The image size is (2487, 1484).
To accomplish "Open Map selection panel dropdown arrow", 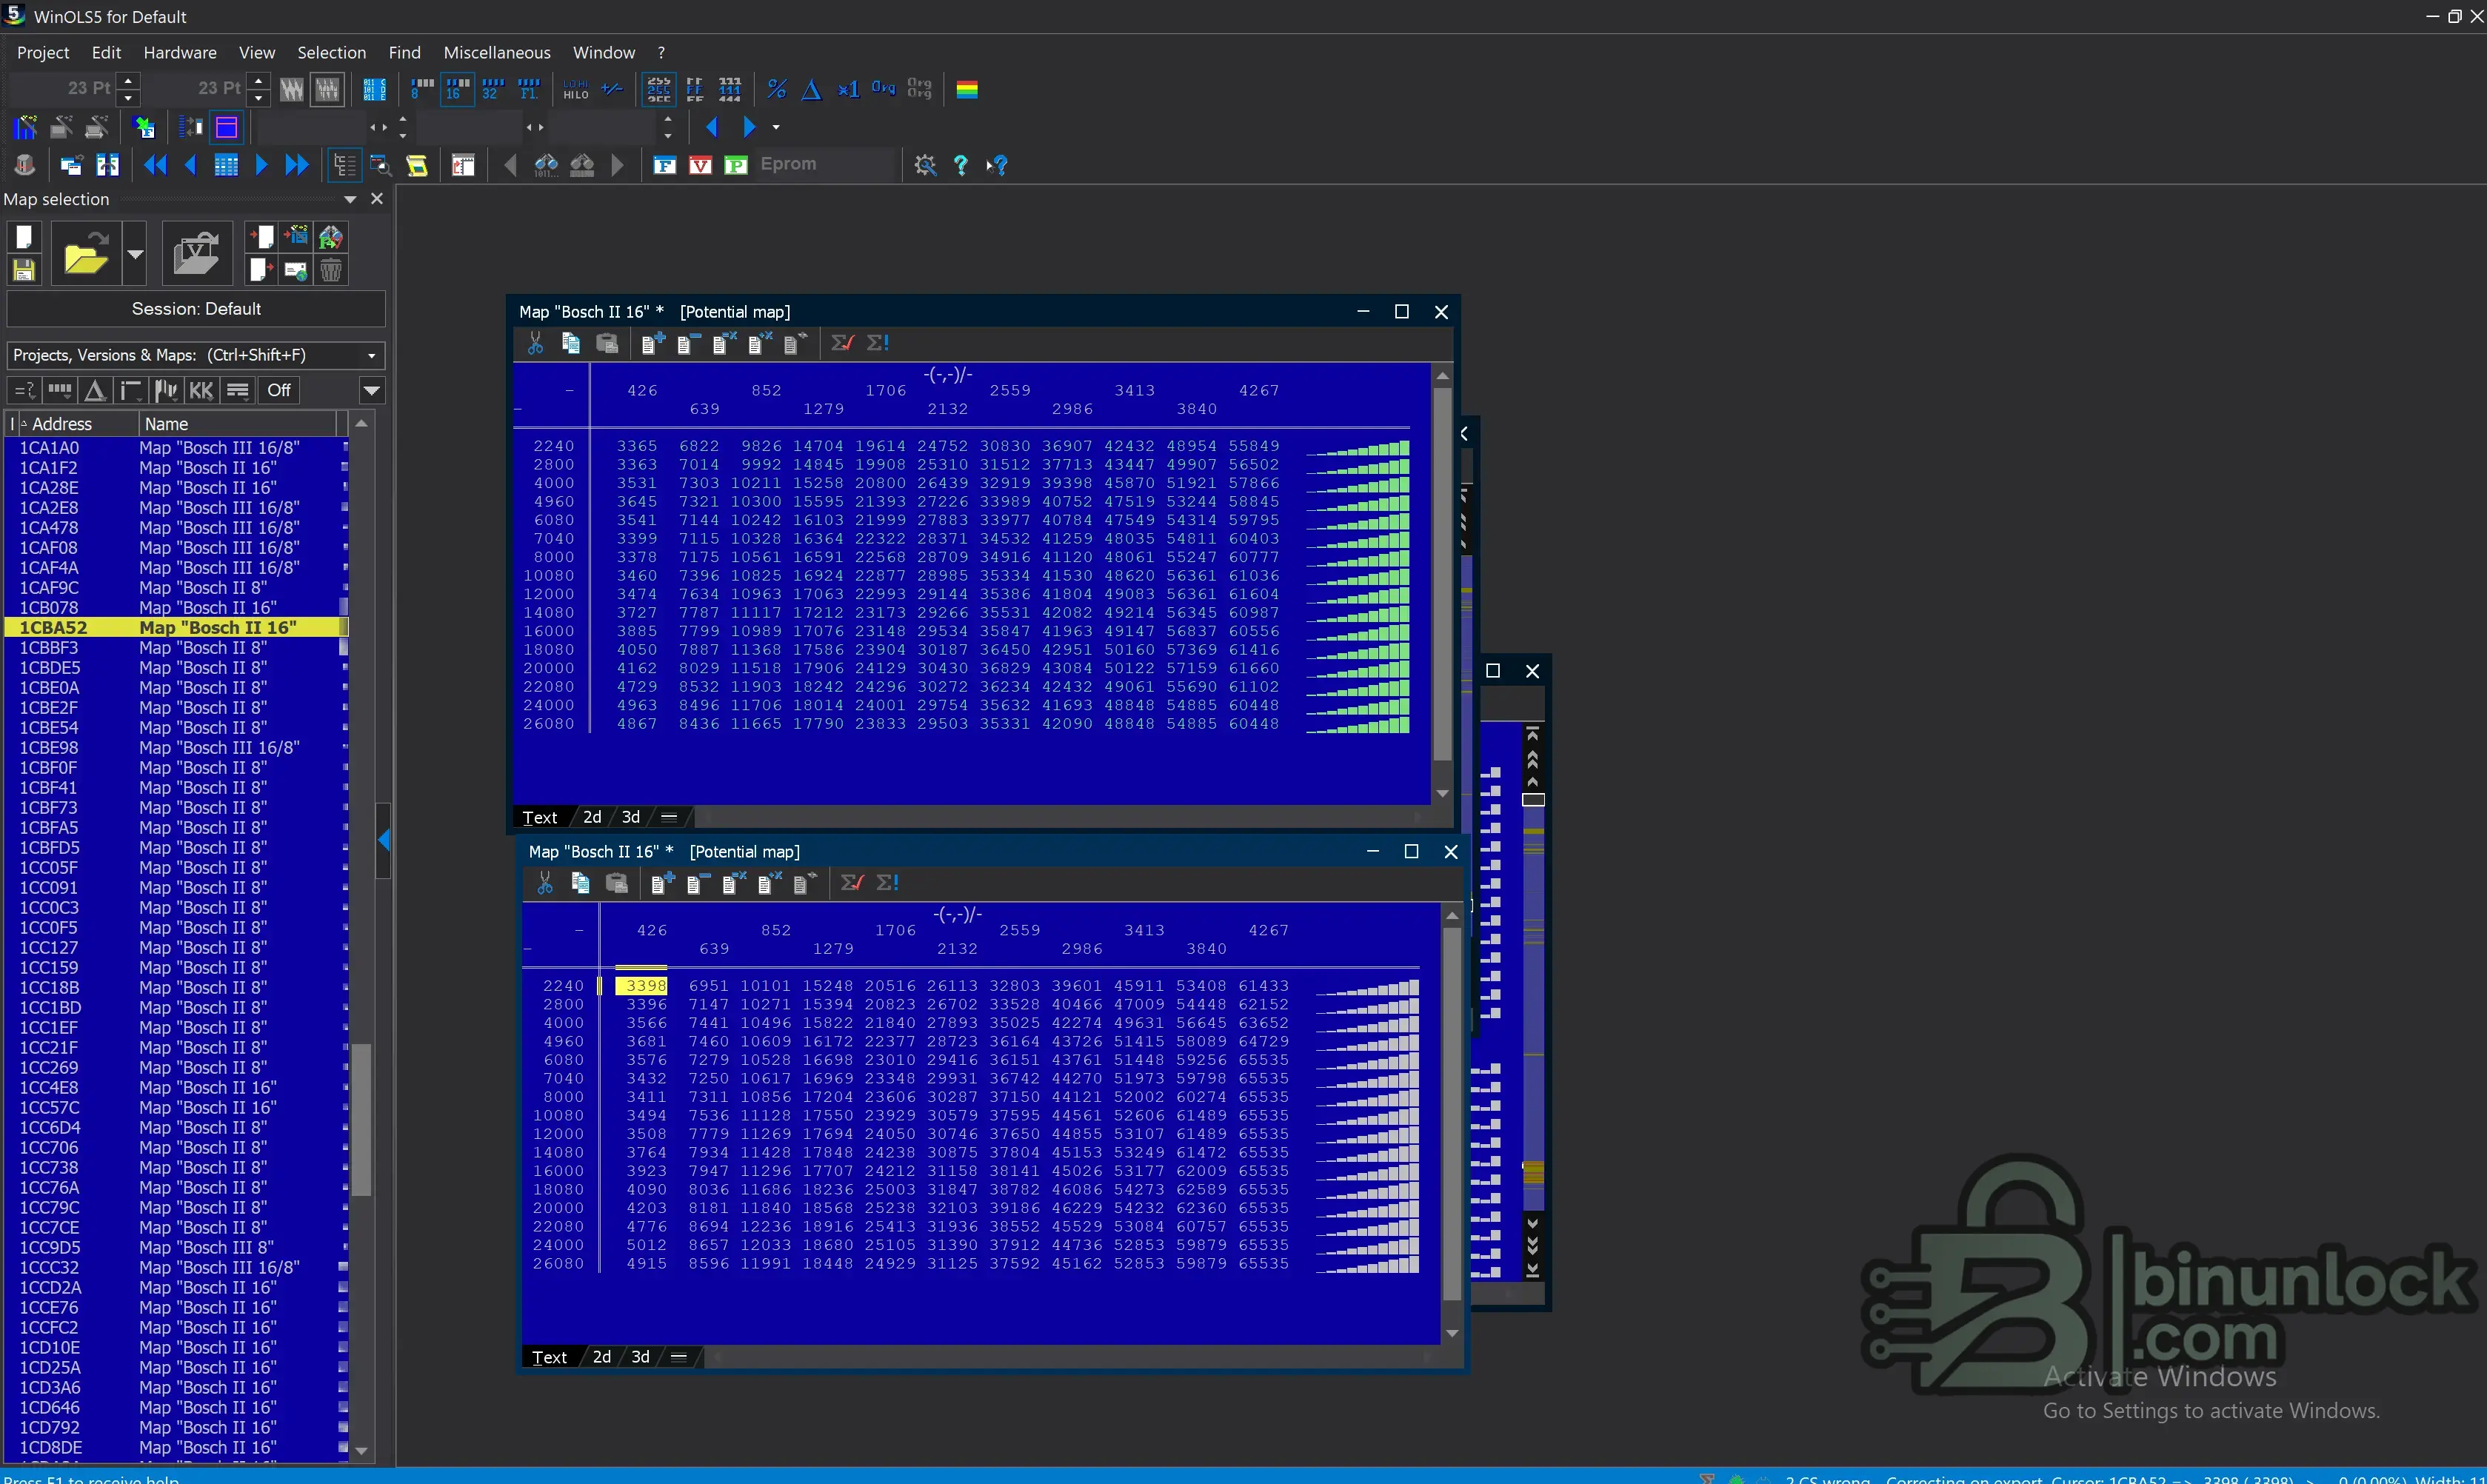I will point(350,200).
